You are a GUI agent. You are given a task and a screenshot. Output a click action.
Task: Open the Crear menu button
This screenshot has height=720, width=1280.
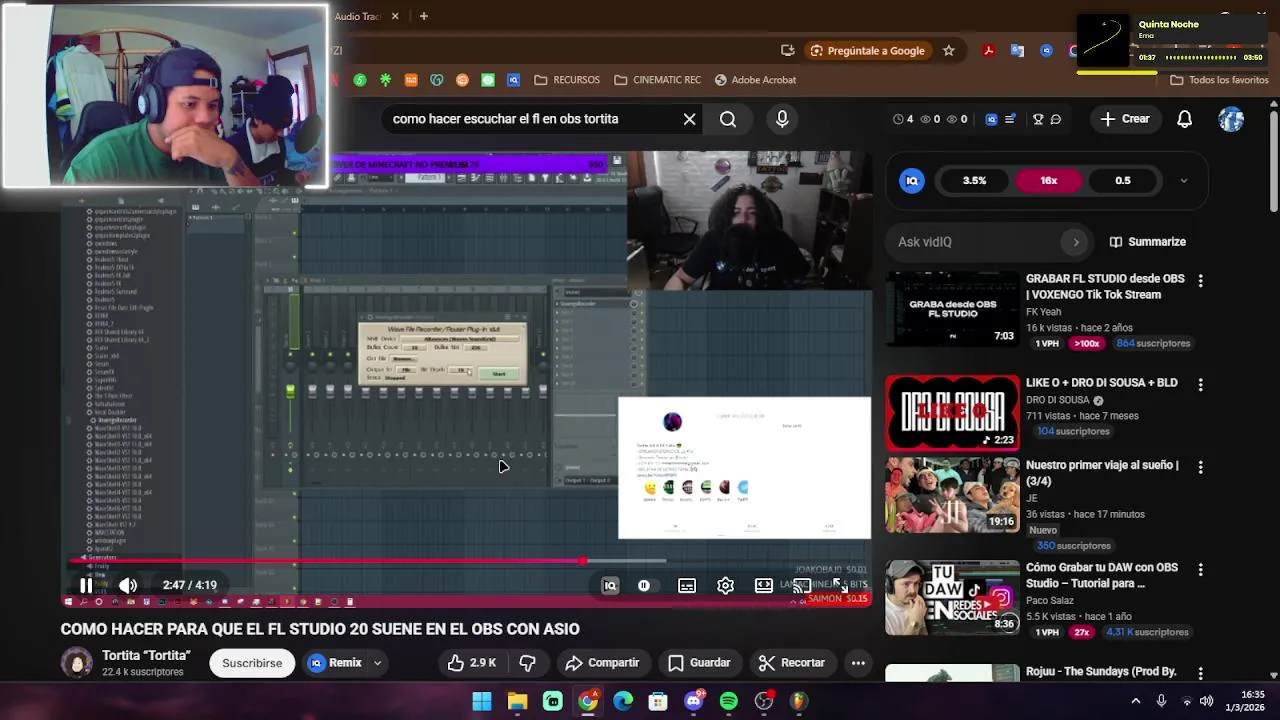point(1125,119)
